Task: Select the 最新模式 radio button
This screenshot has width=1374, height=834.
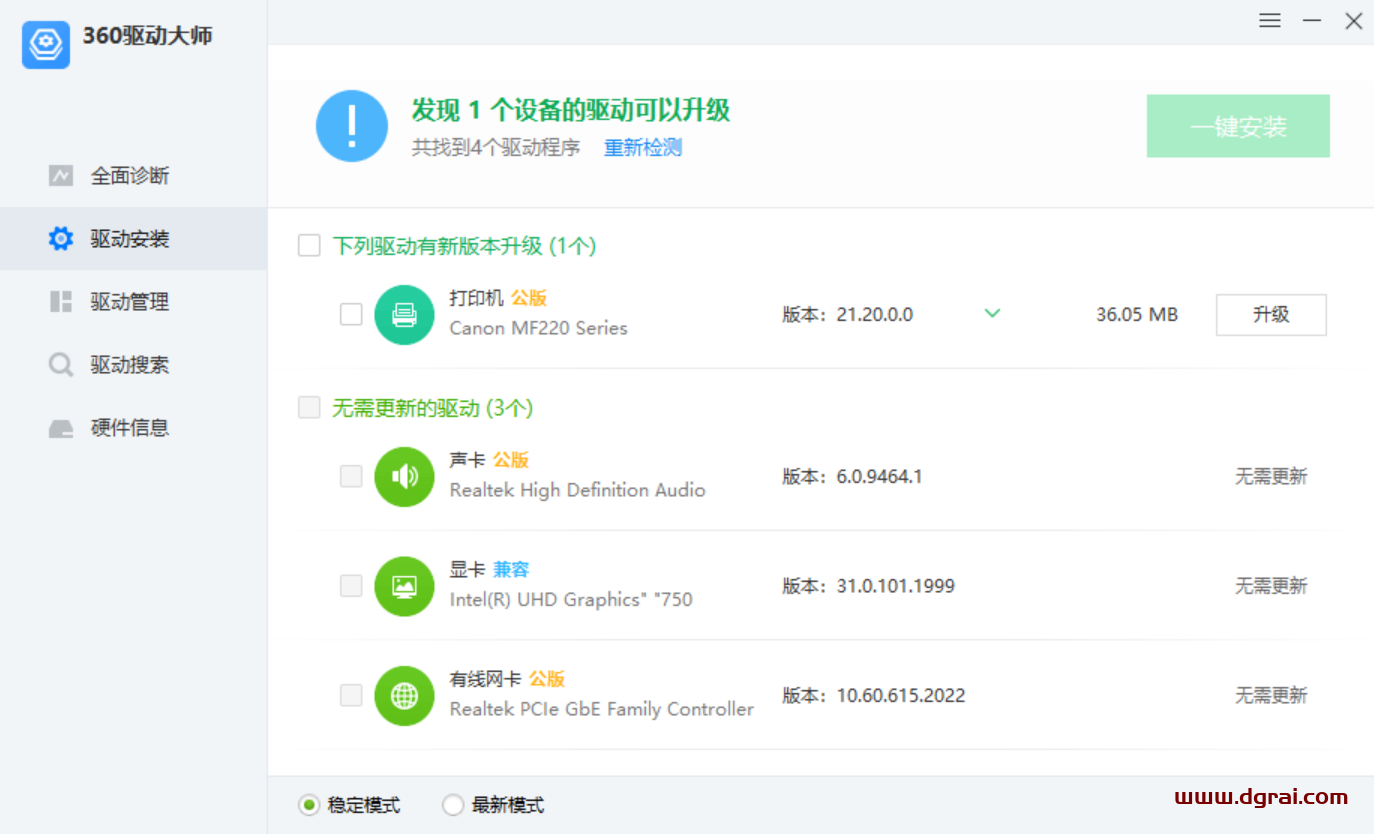Action: (x=453, y=805)
